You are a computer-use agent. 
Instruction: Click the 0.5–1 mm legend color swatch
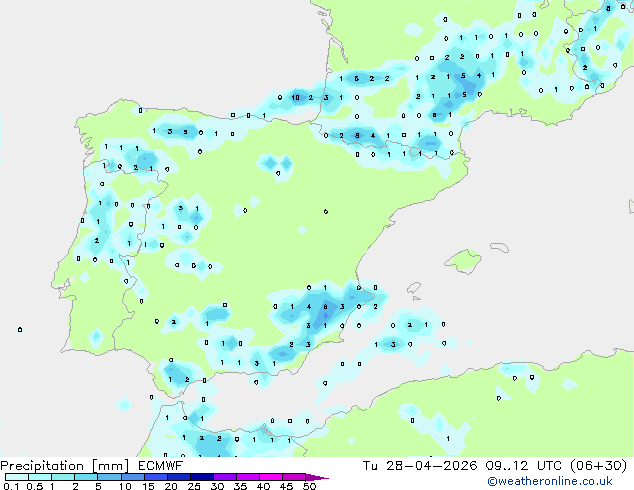pyautogui.click(x=40, y=477)
